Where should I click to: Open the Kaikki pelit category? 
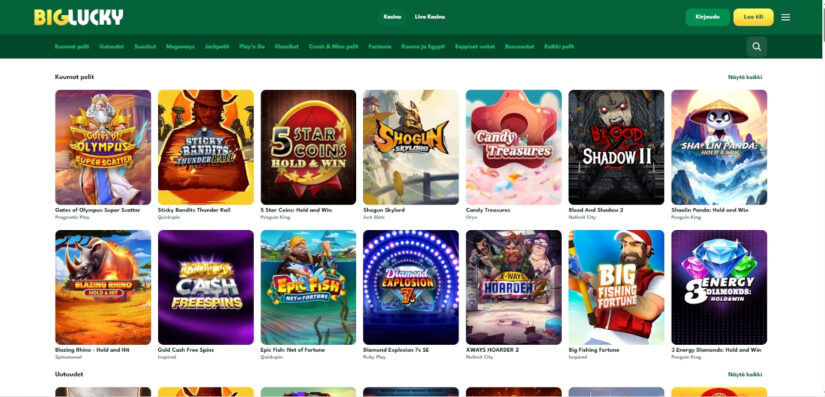point(559,46)
